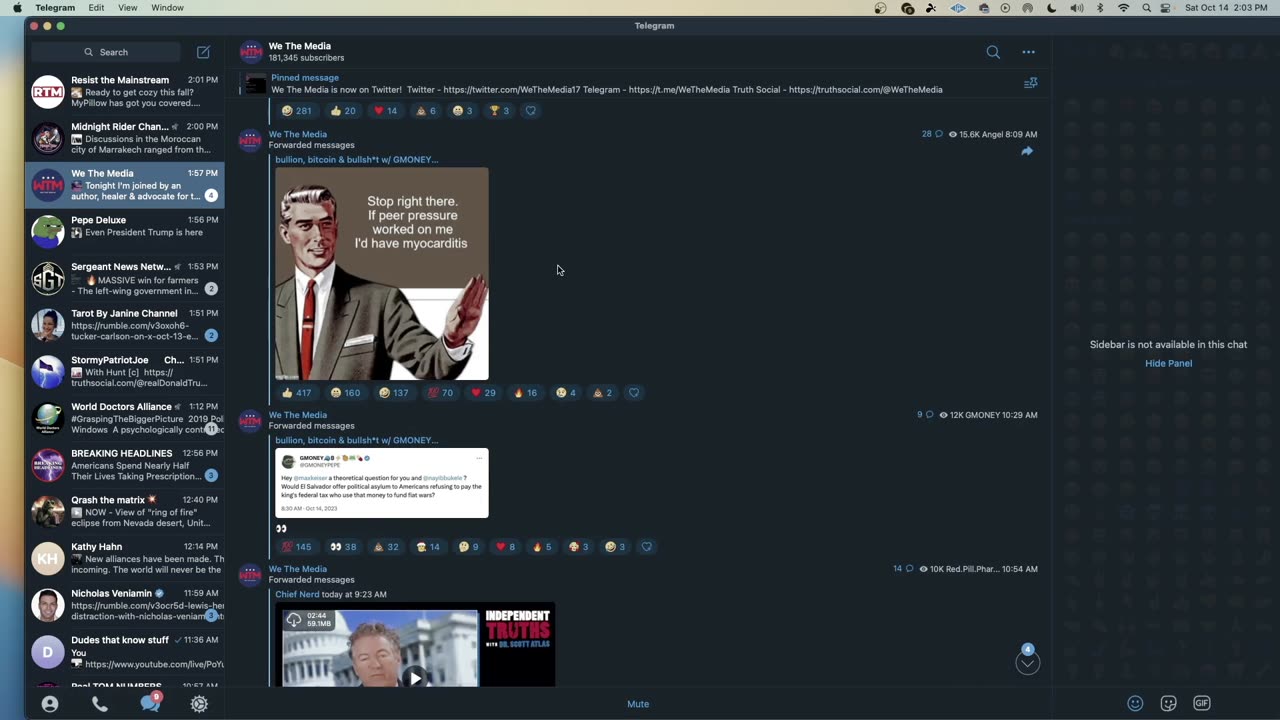
Task: Open macOS Control Center icon
Action: click(1166, 8)
